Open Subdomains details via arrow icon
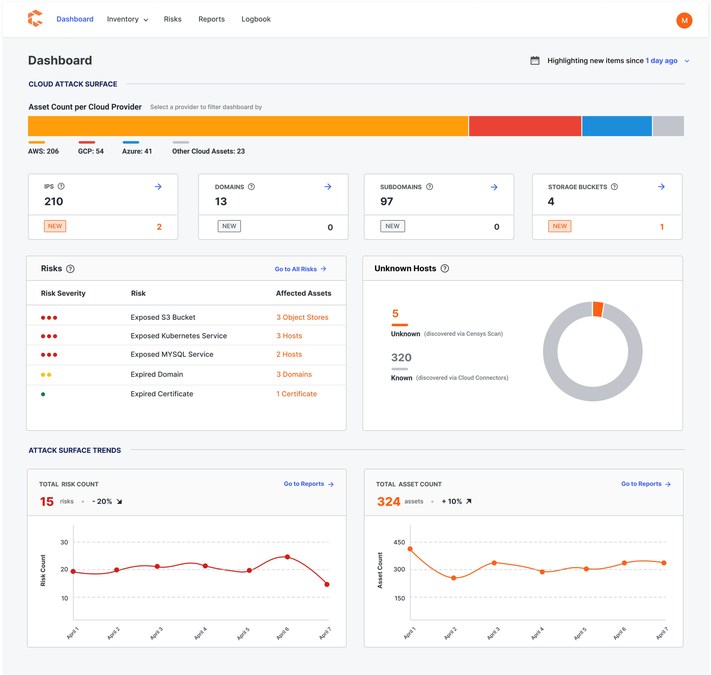 coord(494,187)
